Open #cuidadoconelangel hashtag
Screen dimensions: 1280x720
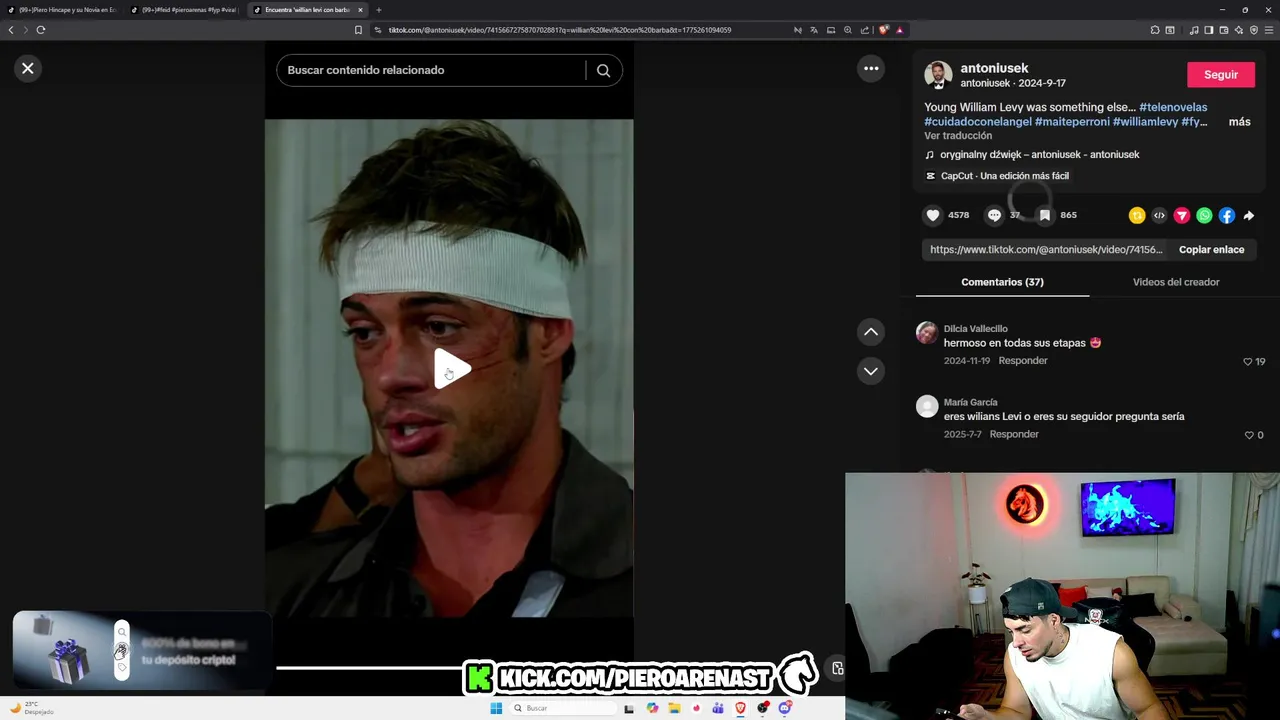pos(978,122)
